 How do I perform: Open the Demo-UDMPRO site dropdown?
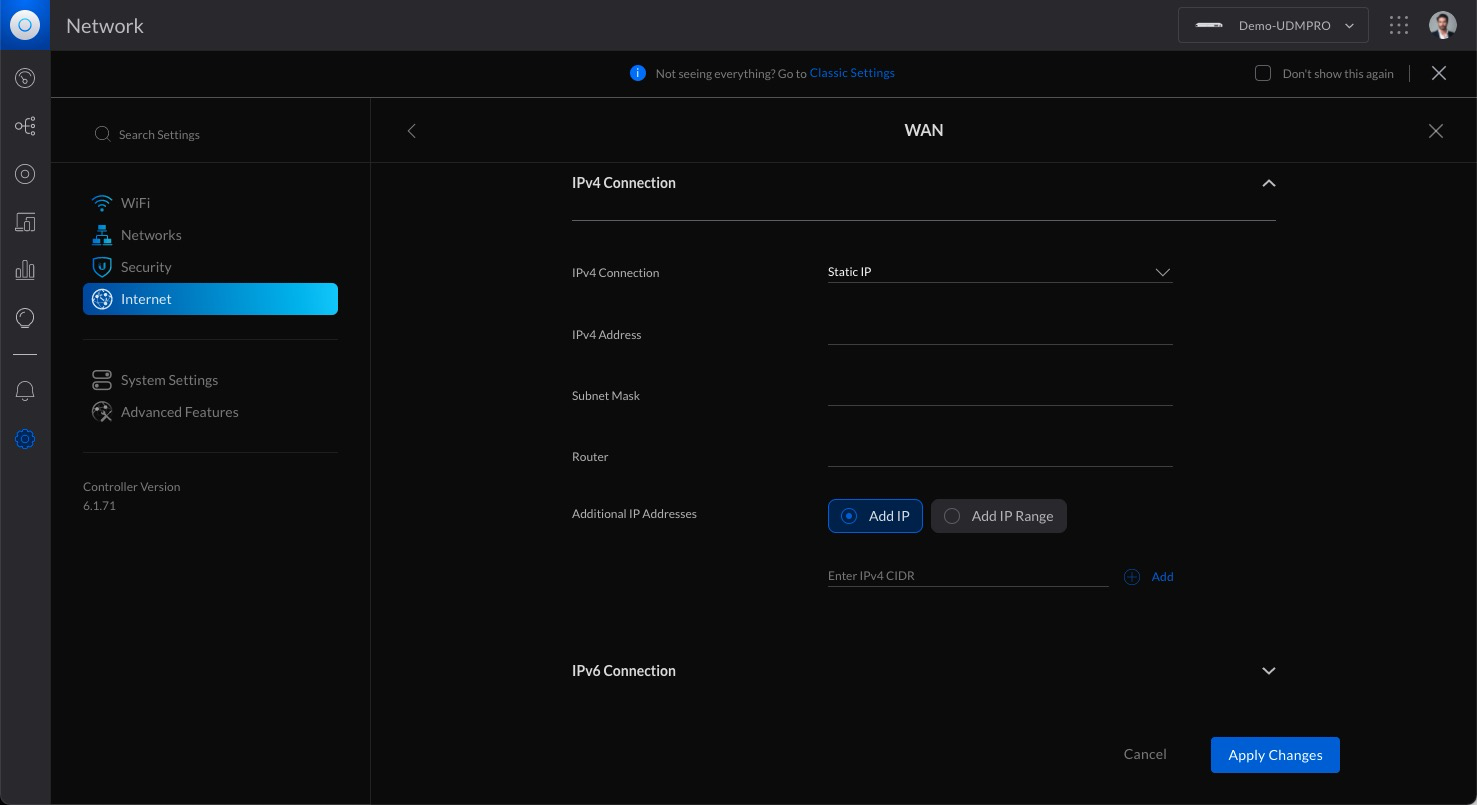(1273, 26)
